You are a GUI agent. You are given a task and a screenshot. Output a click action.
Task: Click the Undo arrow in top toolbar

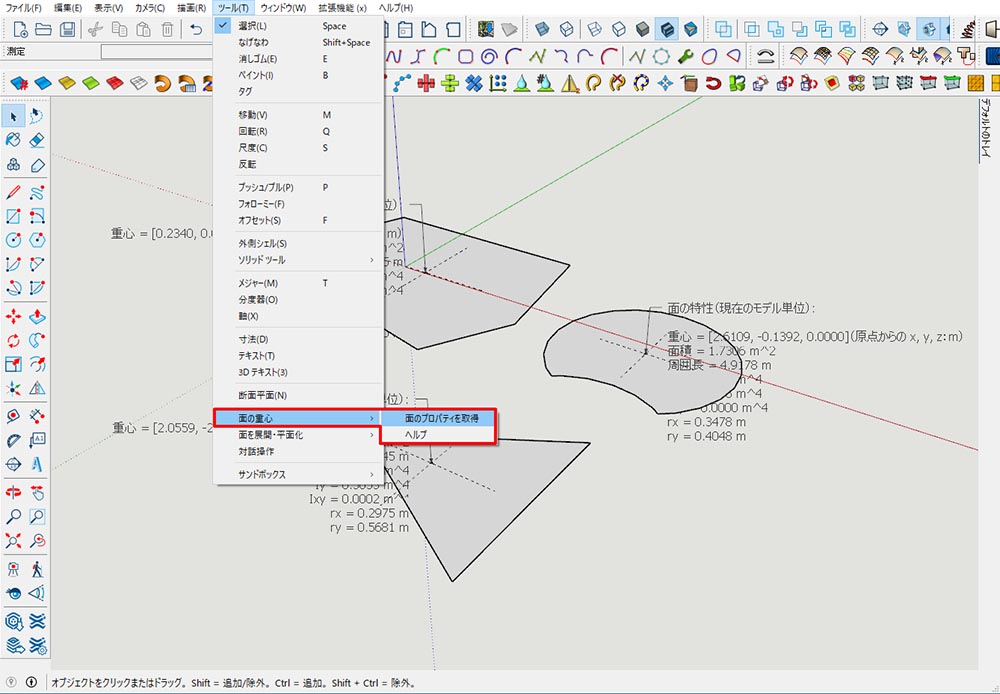click(196, 29)
